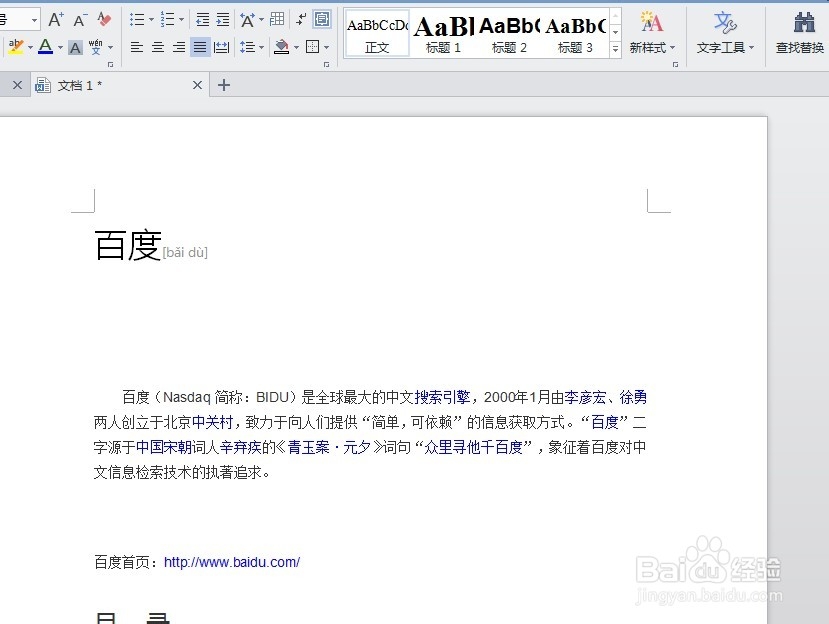Screen dimensions: 829x624
Task: Expand bulleted list dropdown arrow
Action: (151, 20)
